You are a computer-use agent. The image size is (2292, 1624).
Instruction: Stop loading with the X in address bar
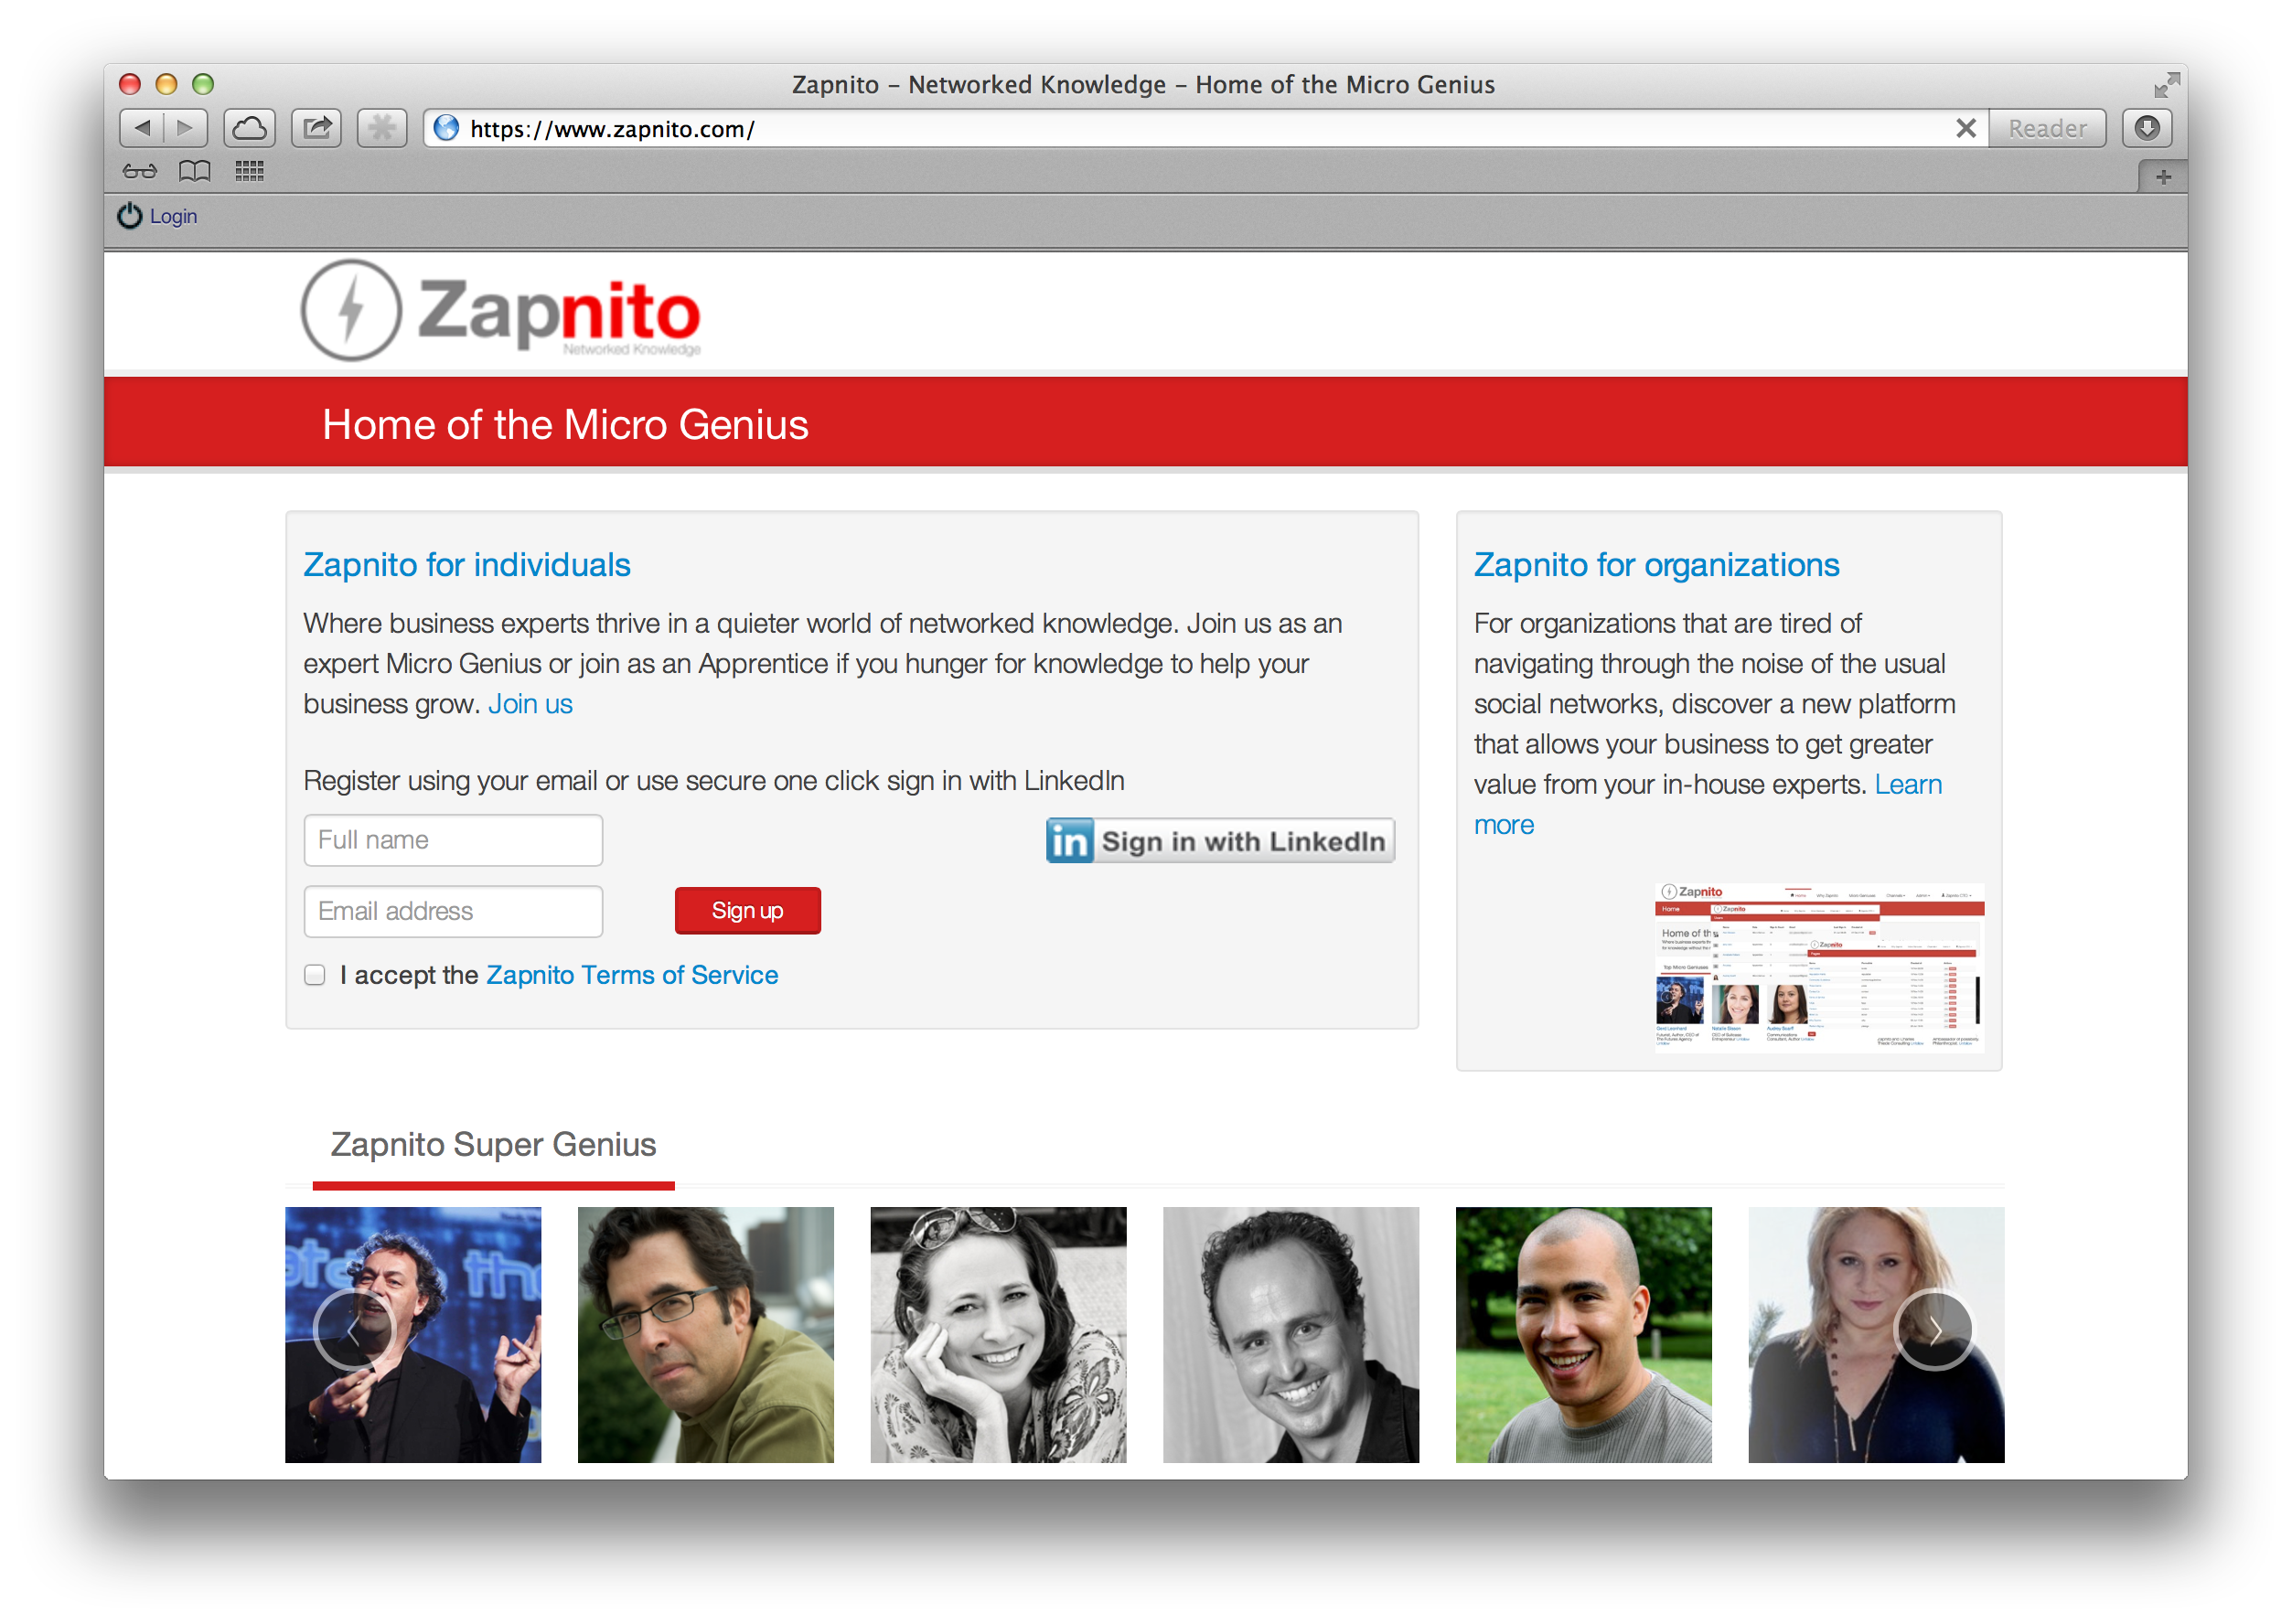[1965, 128]
